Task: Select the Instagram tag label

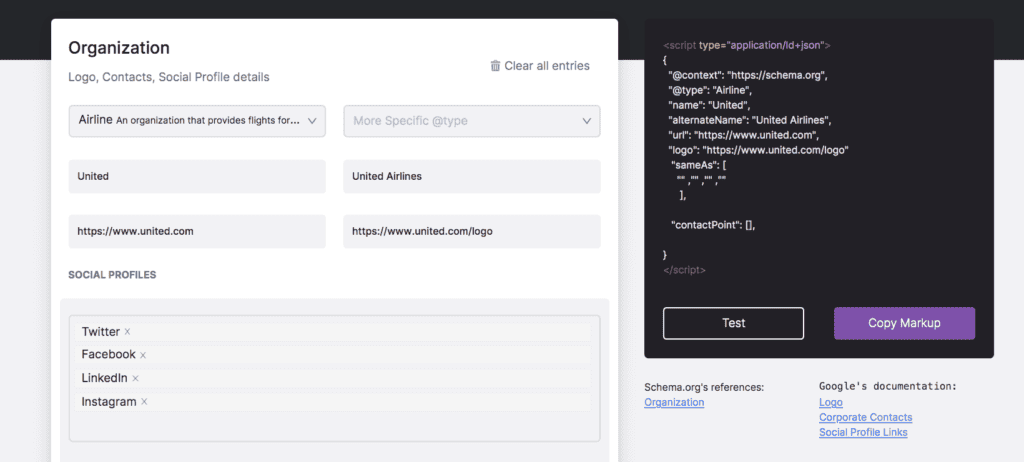Action: [109, 402]
